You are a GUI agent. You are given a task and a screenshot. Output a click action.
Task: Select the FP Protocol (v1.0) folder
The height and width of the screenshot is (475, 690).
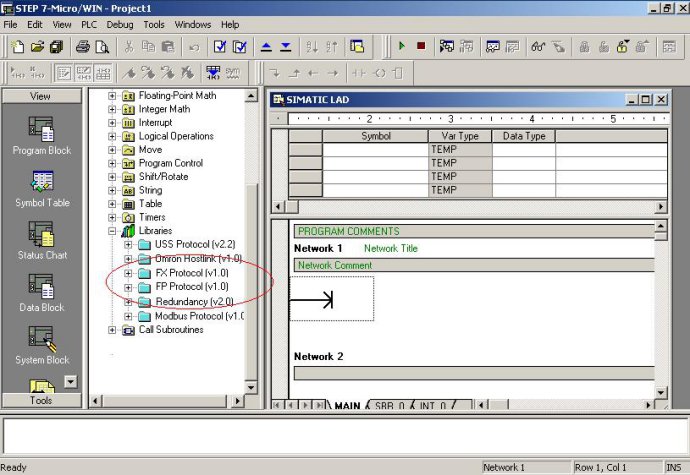[x=192, y=287]
